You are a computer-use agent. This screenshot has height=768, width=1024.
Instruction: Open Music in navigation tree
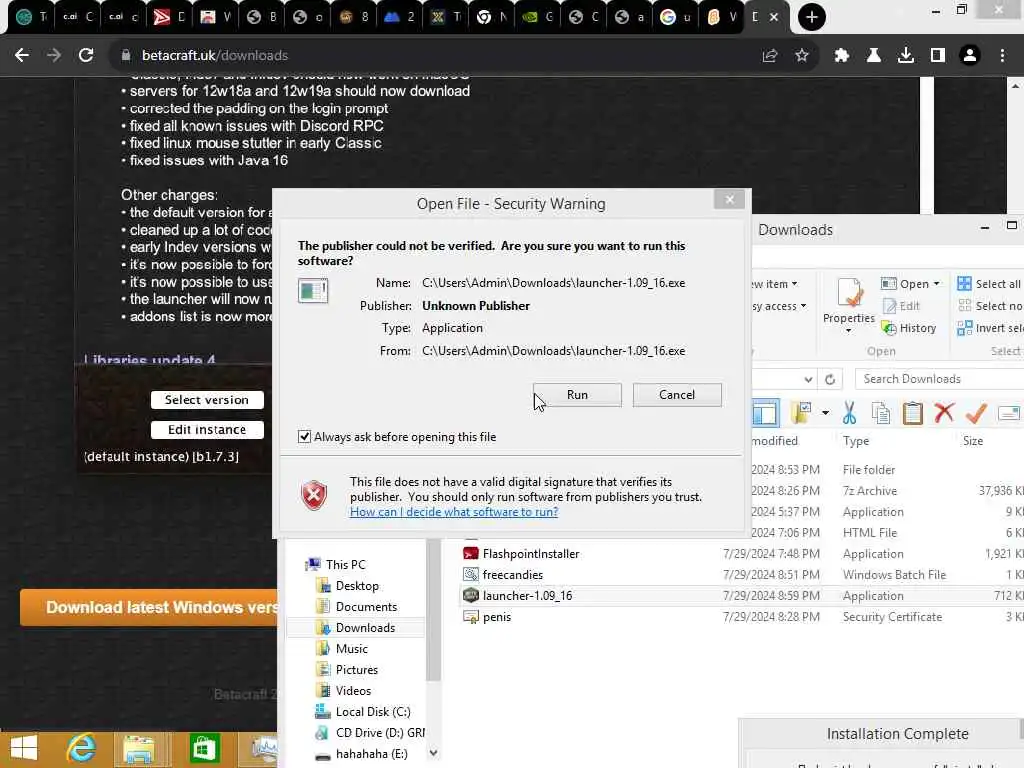tap(351, 648)
